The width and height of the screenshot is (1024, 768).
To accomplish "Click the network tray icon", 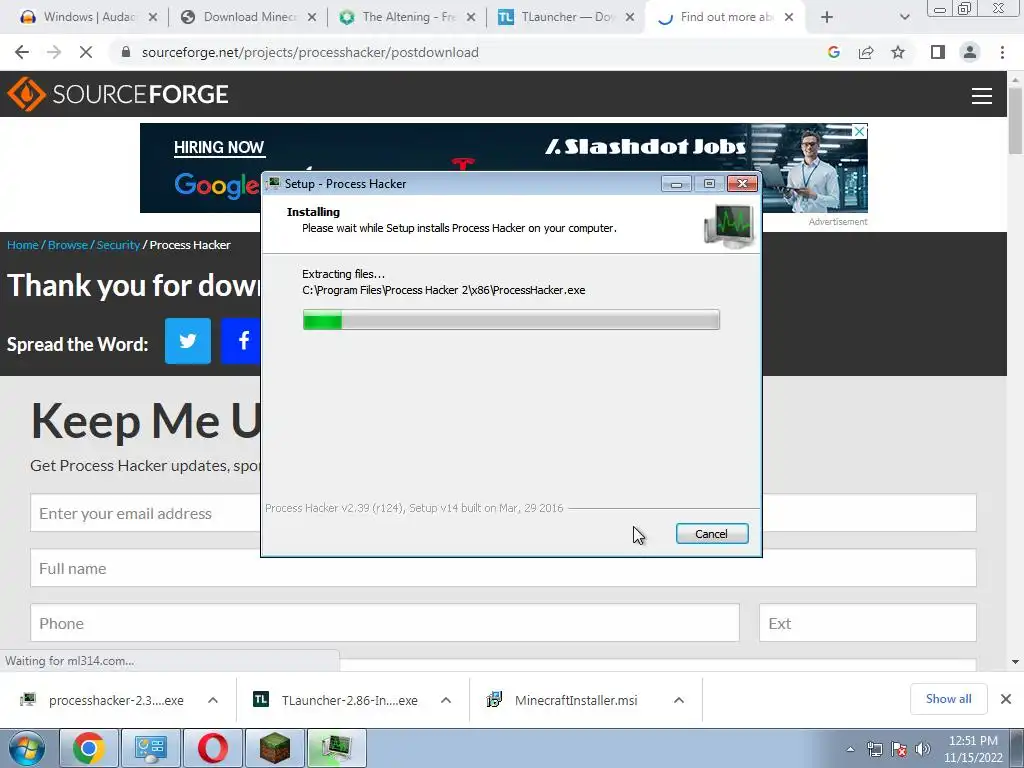I will point(874,749).
